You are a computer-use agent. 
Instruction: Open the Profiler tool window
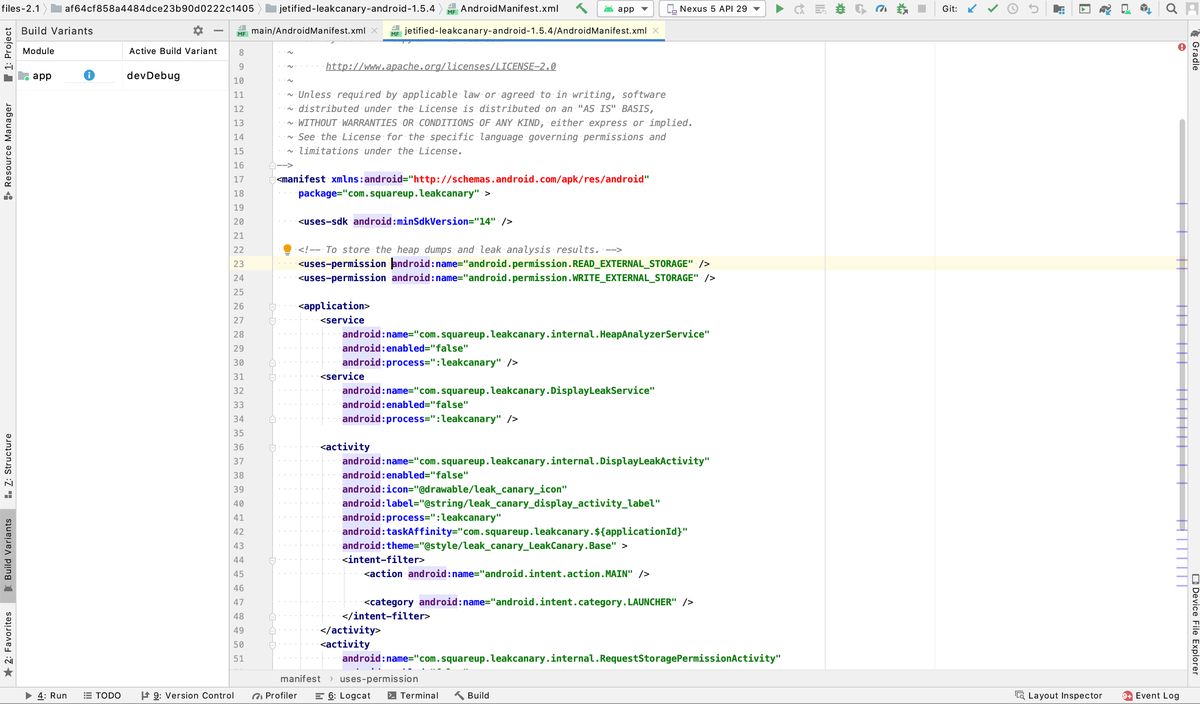(x=275, y=695)
